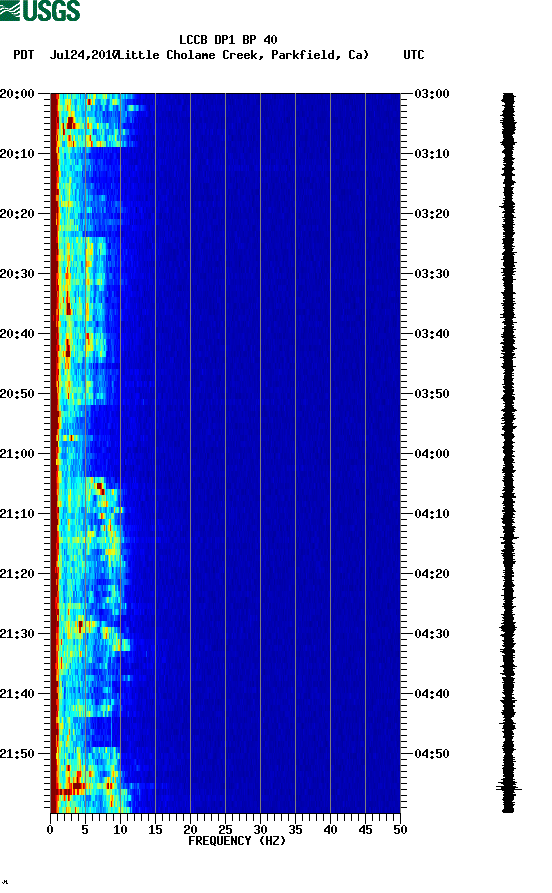Click the 45 Hz frequency tick label
This screenshot has height=893, width=552.
[x=365, y=830]
